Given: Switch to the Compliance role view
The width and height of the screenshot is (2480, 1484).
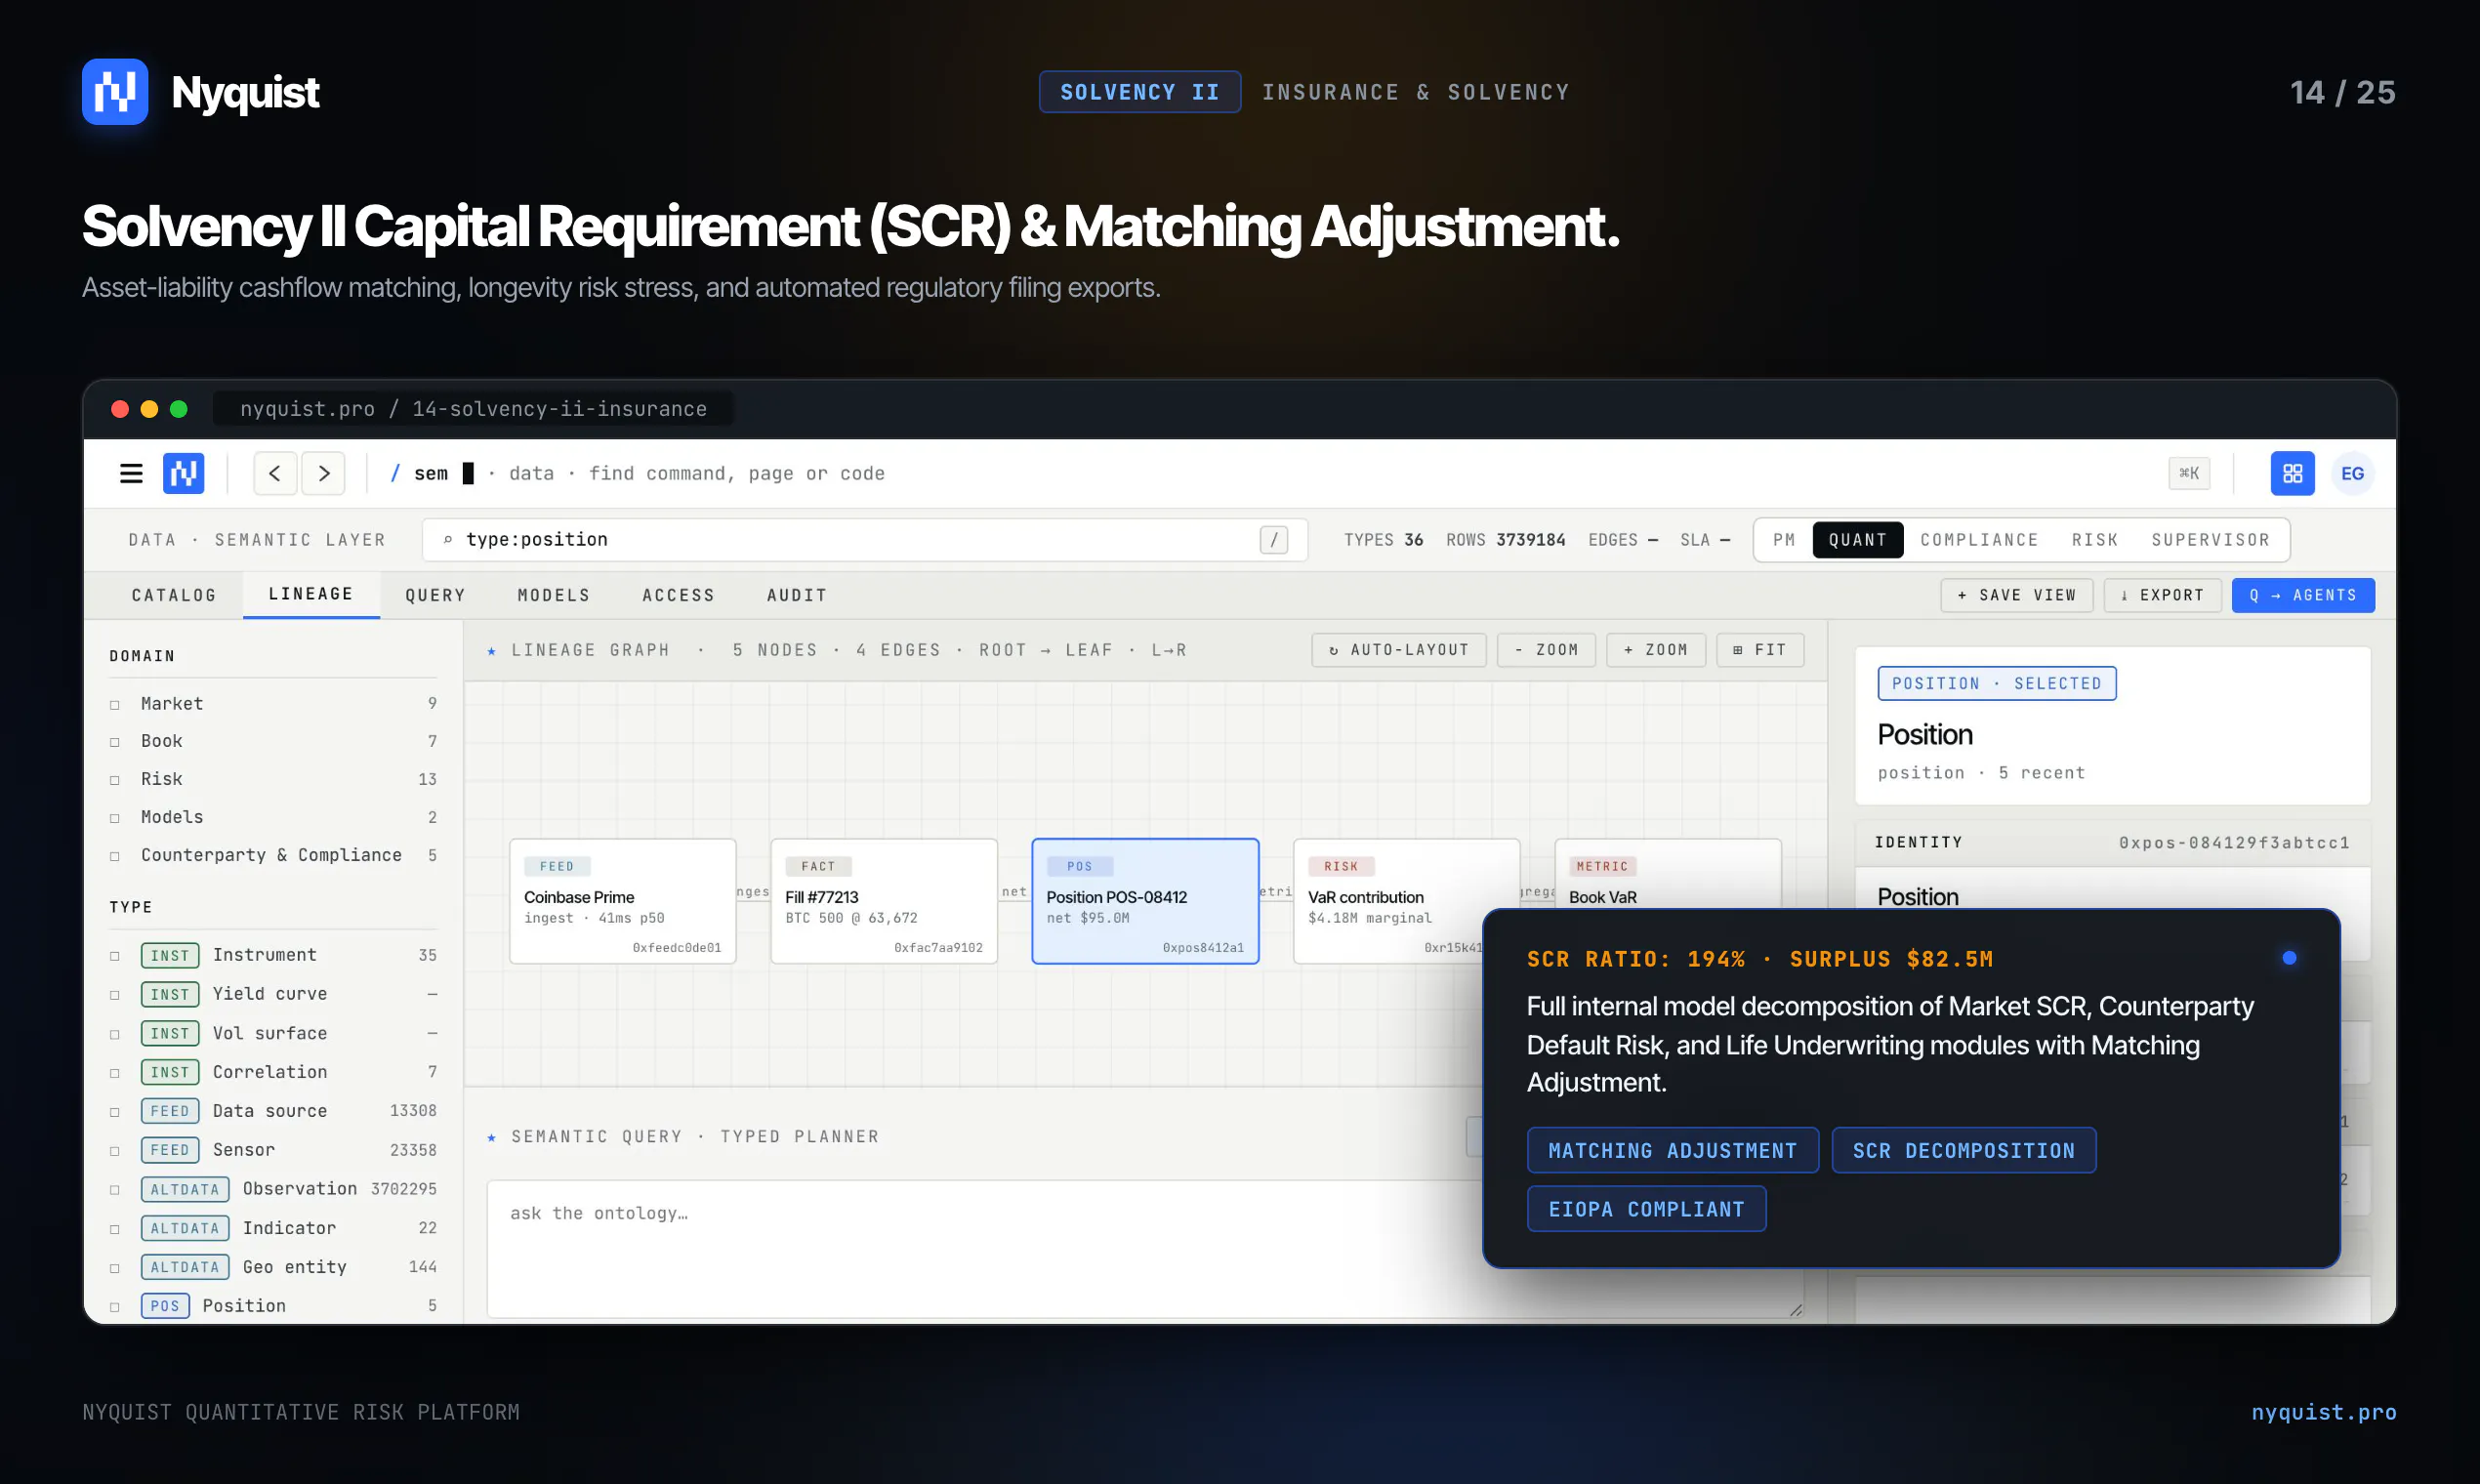Looking at the screenshot, I should point(1979,540).
